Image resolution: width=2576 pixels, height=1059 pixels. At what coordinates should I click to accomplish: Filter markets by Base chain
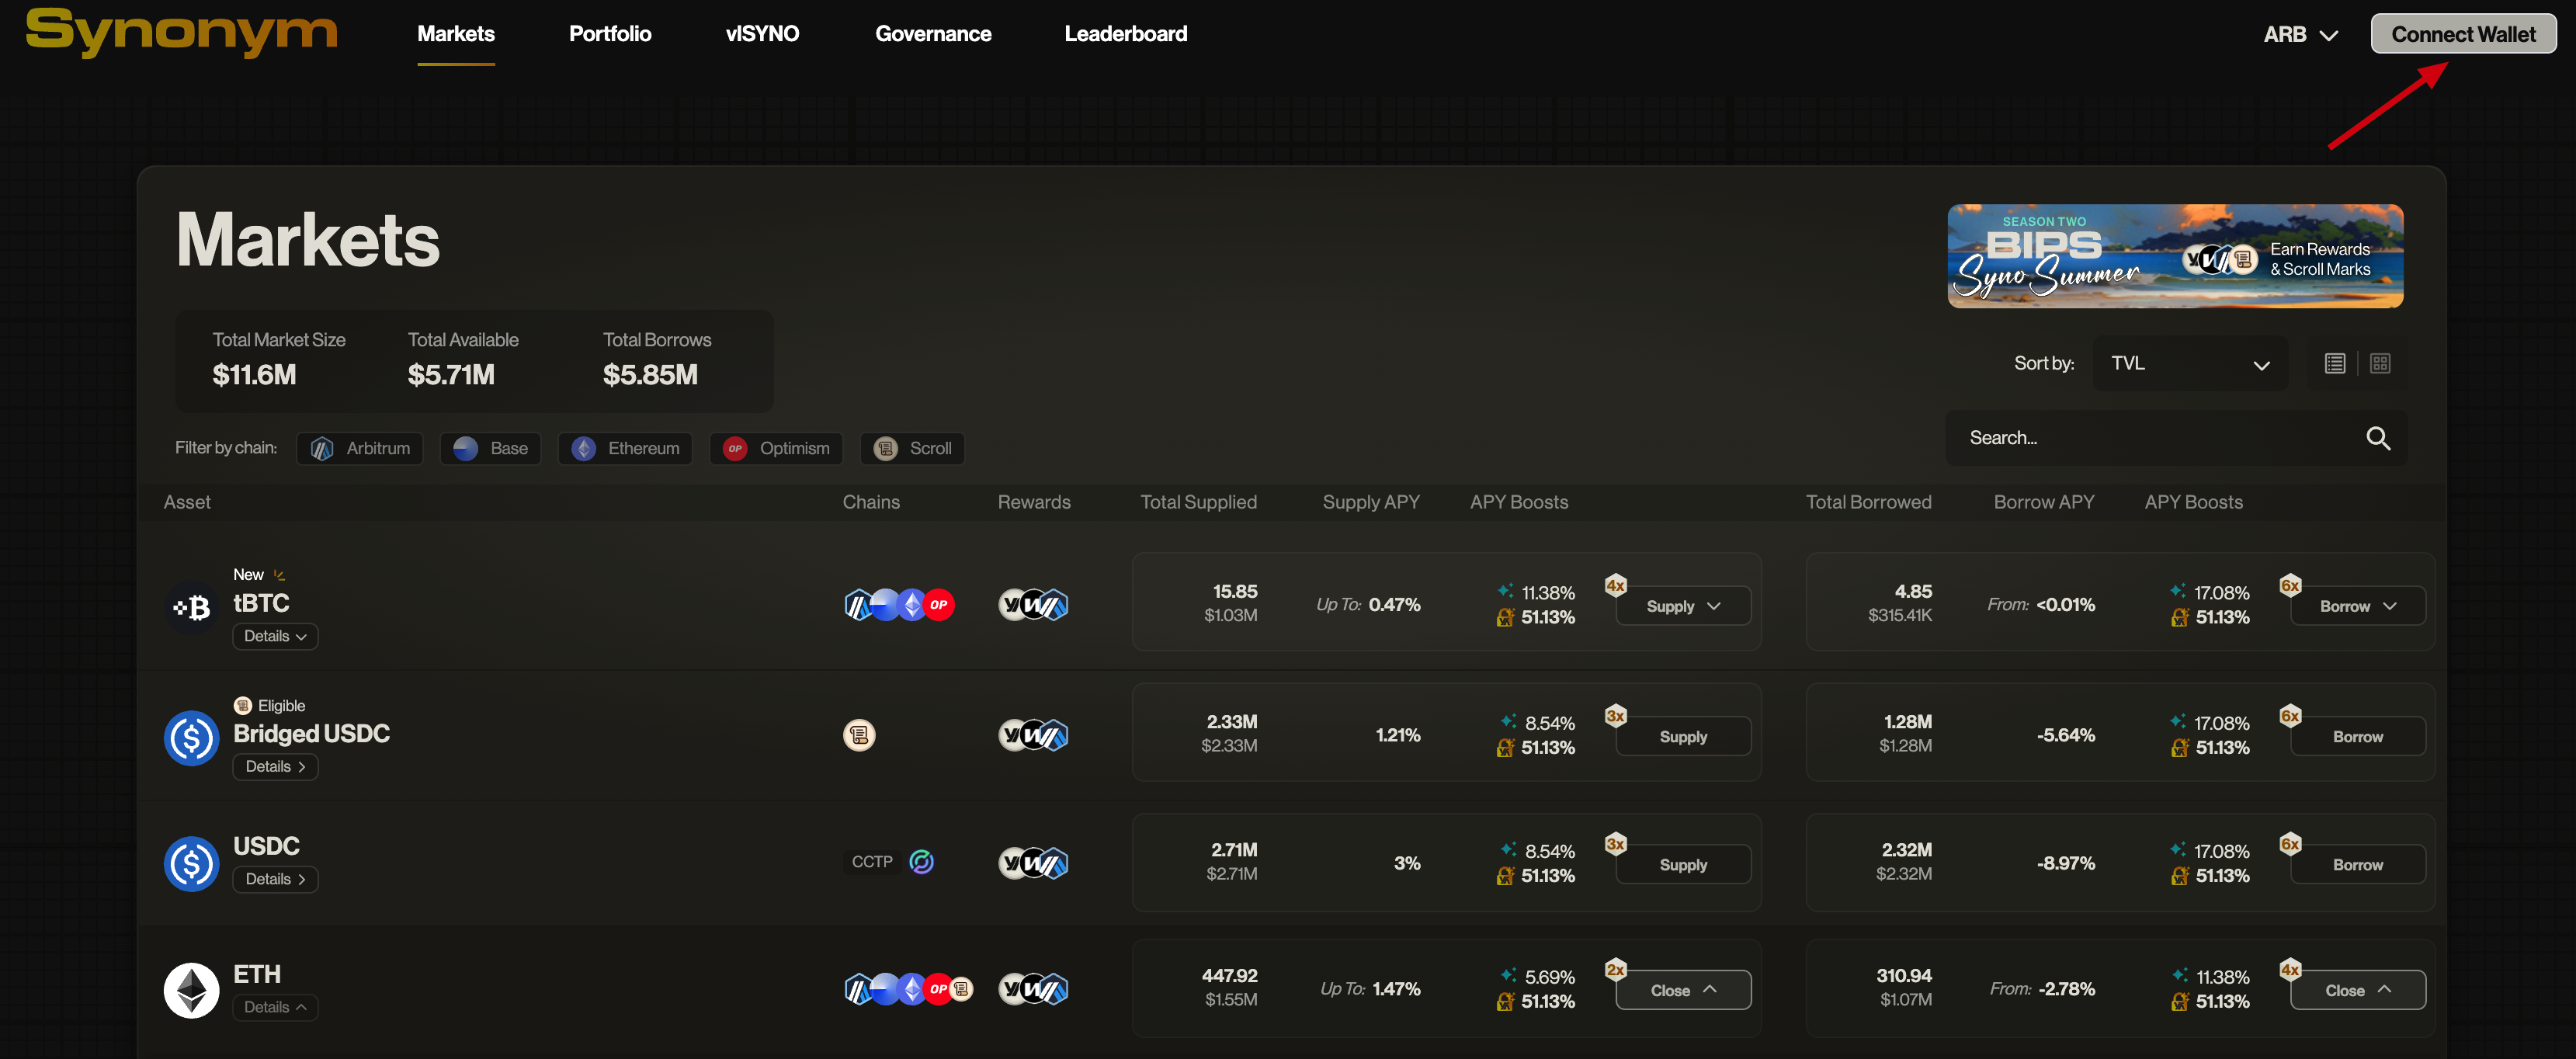490,449
